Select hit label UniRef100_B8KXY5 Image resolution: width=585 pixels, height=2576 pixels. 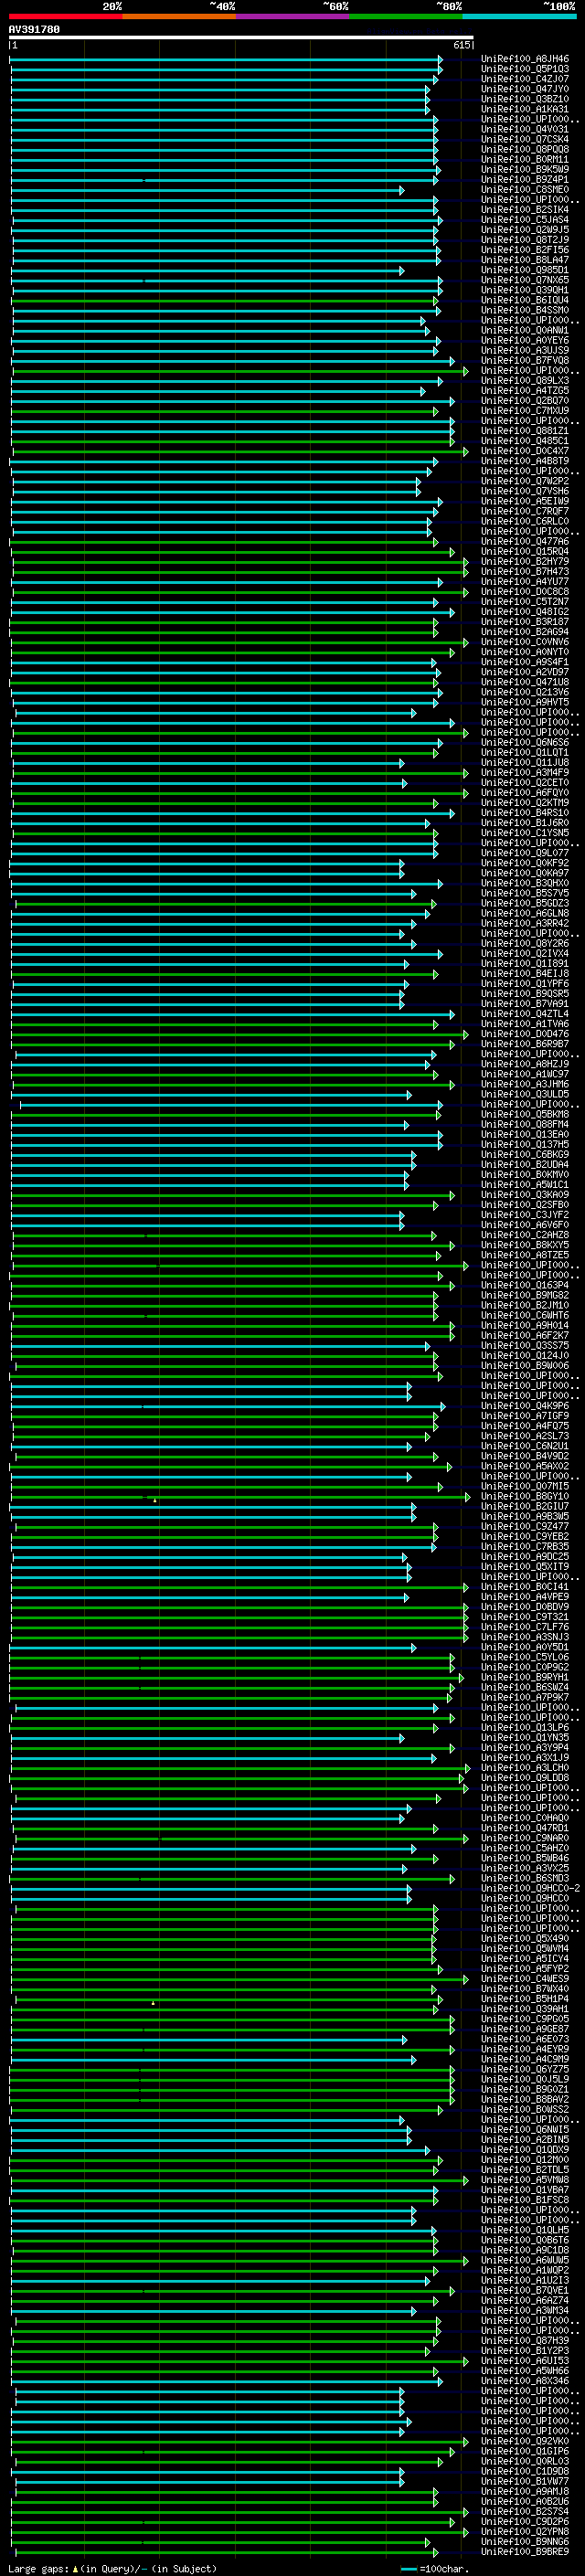[525, 1245]
